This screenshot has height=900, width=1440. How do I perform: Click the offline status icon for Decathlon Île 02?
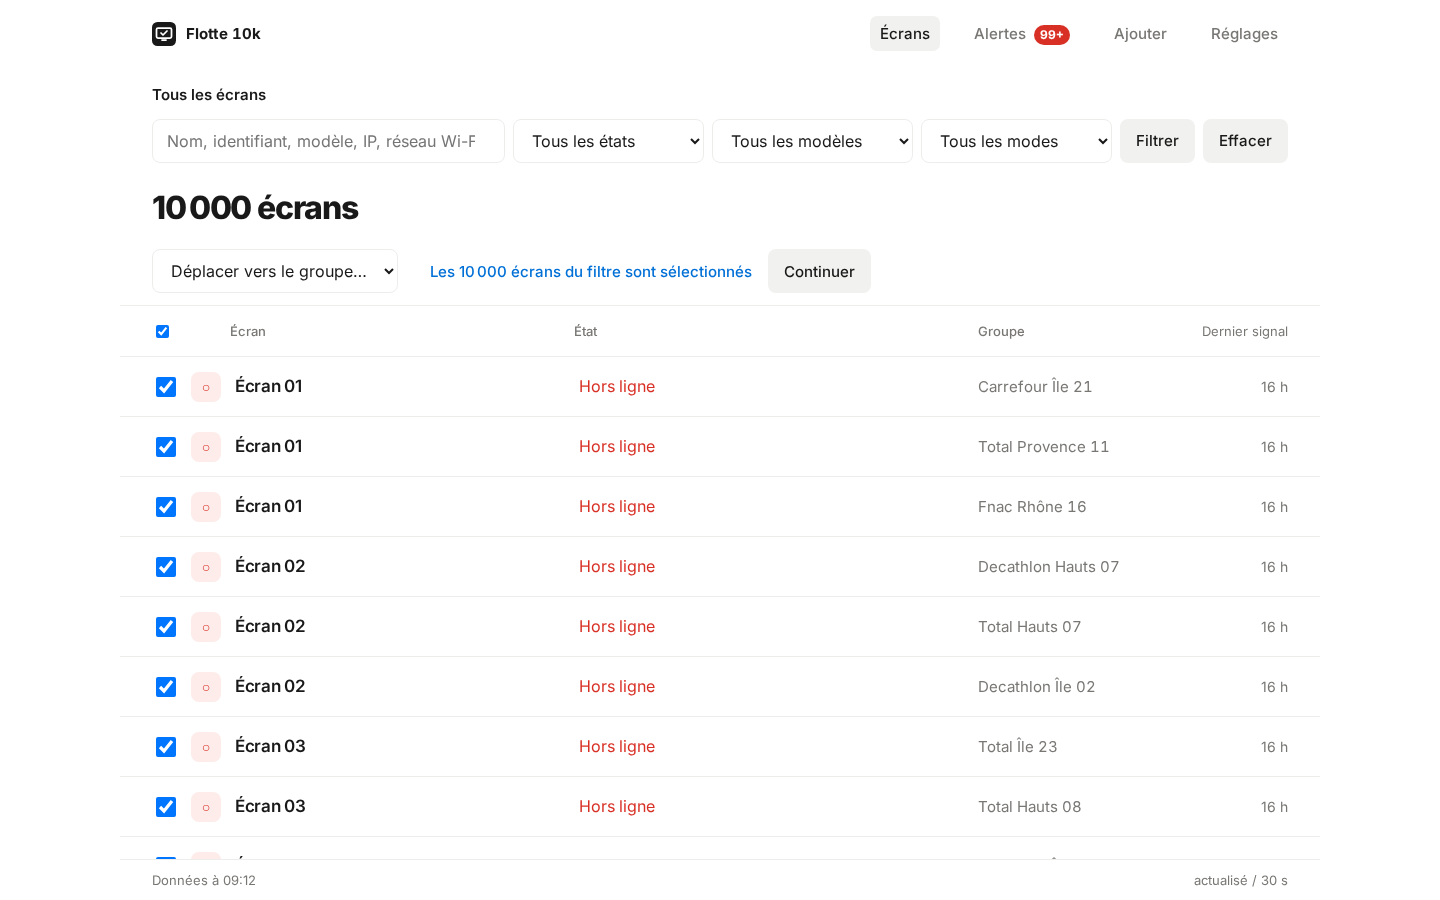(x=206, y=687)
